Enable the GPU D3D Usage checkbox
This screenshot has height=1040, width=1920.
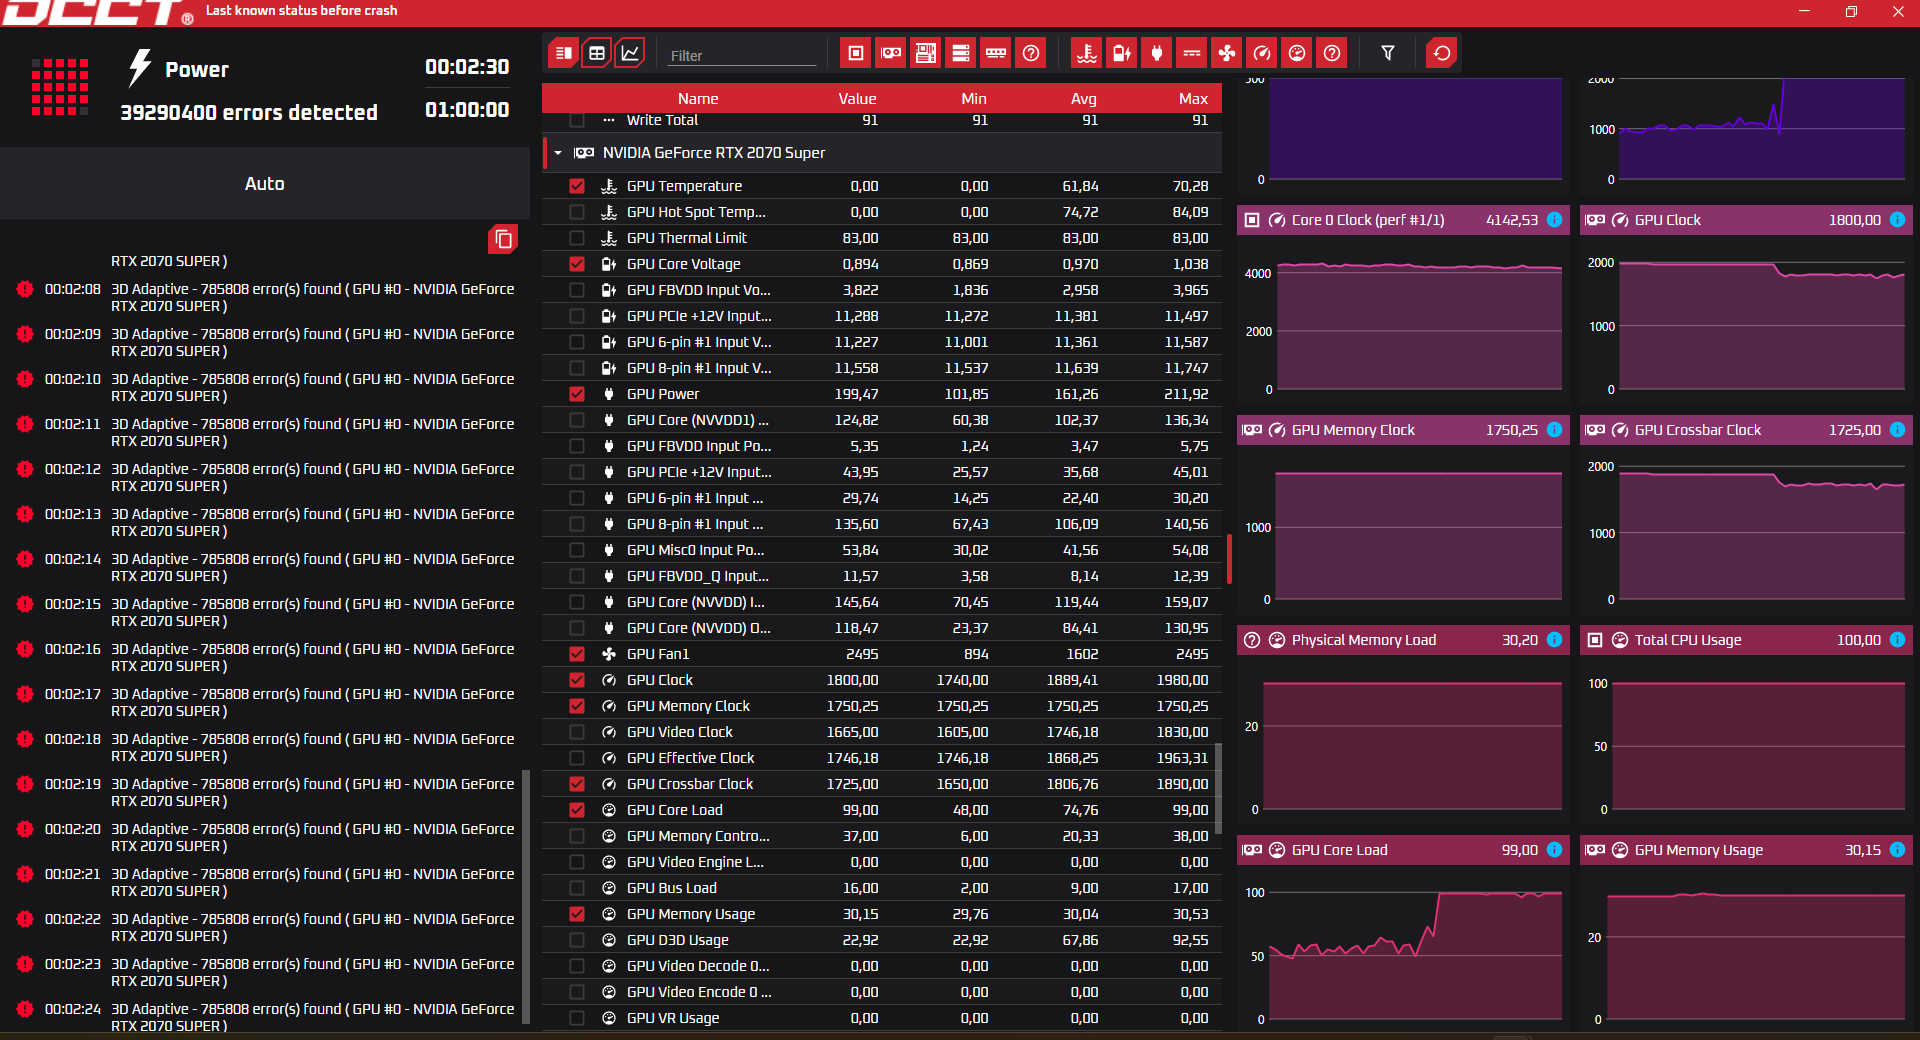pos(577,940)
